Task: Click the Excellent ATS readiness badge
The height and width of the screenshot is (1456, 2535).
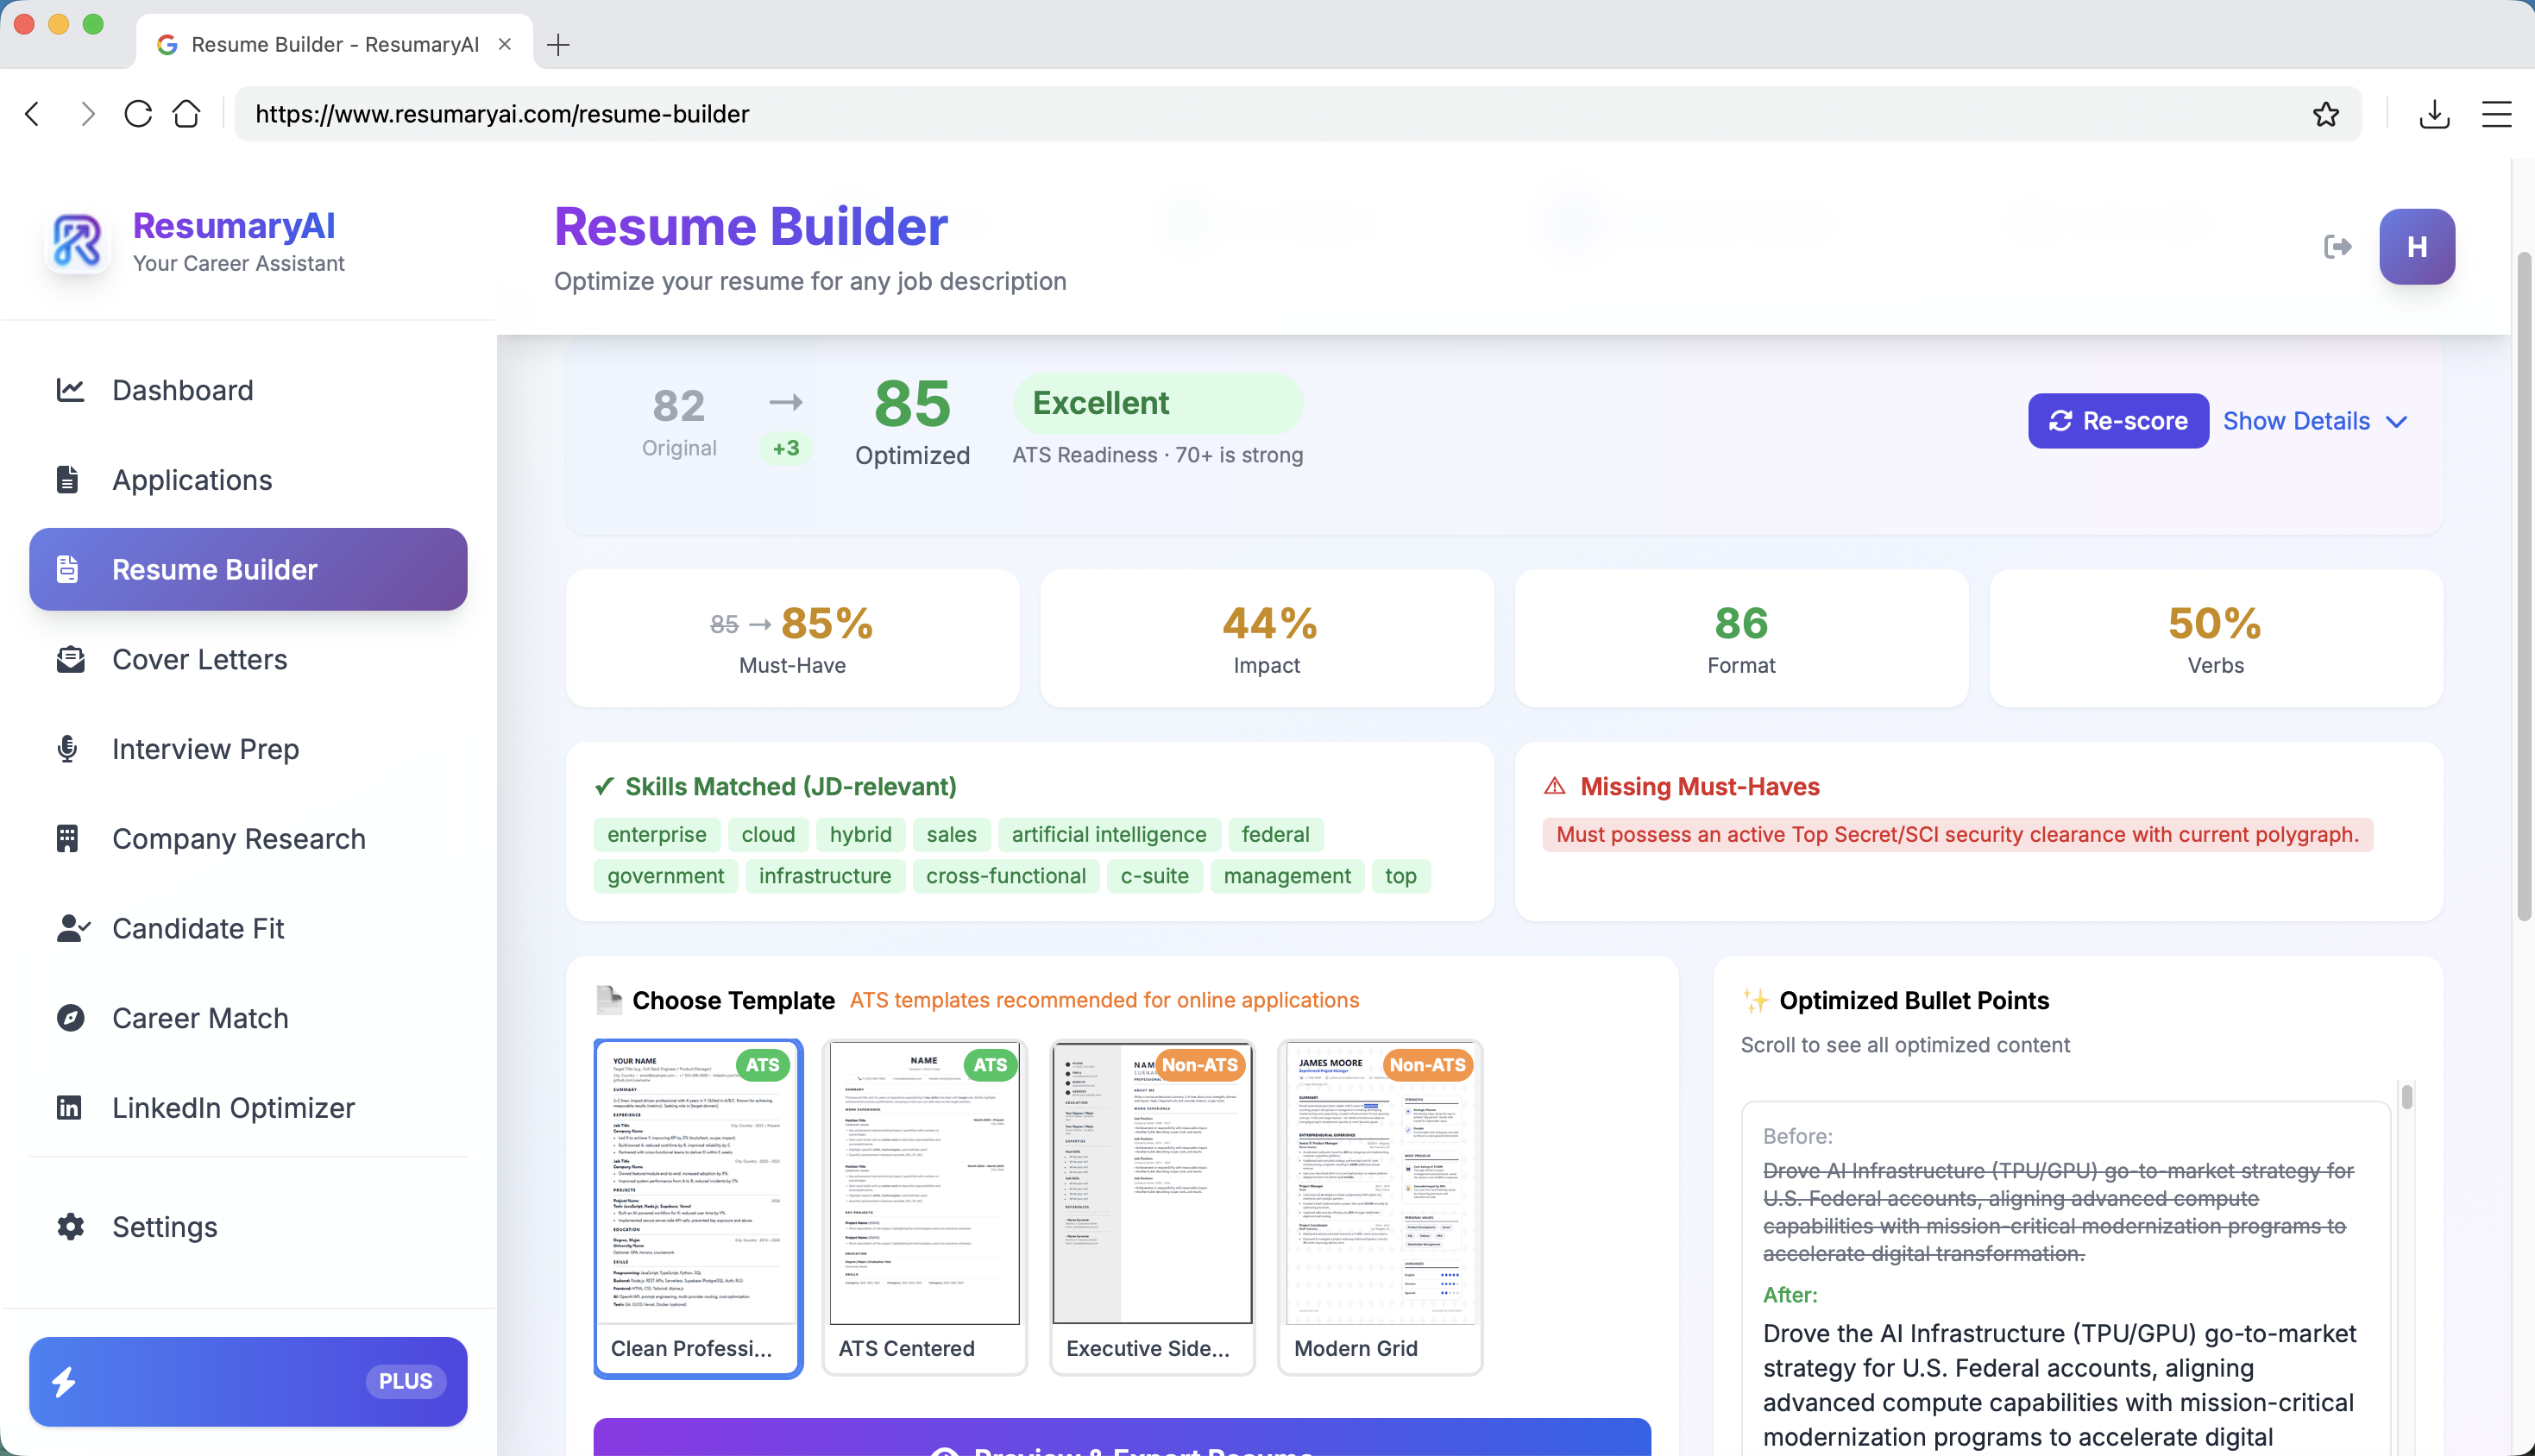Action: pyautogui.click(x=1158, y=403)
